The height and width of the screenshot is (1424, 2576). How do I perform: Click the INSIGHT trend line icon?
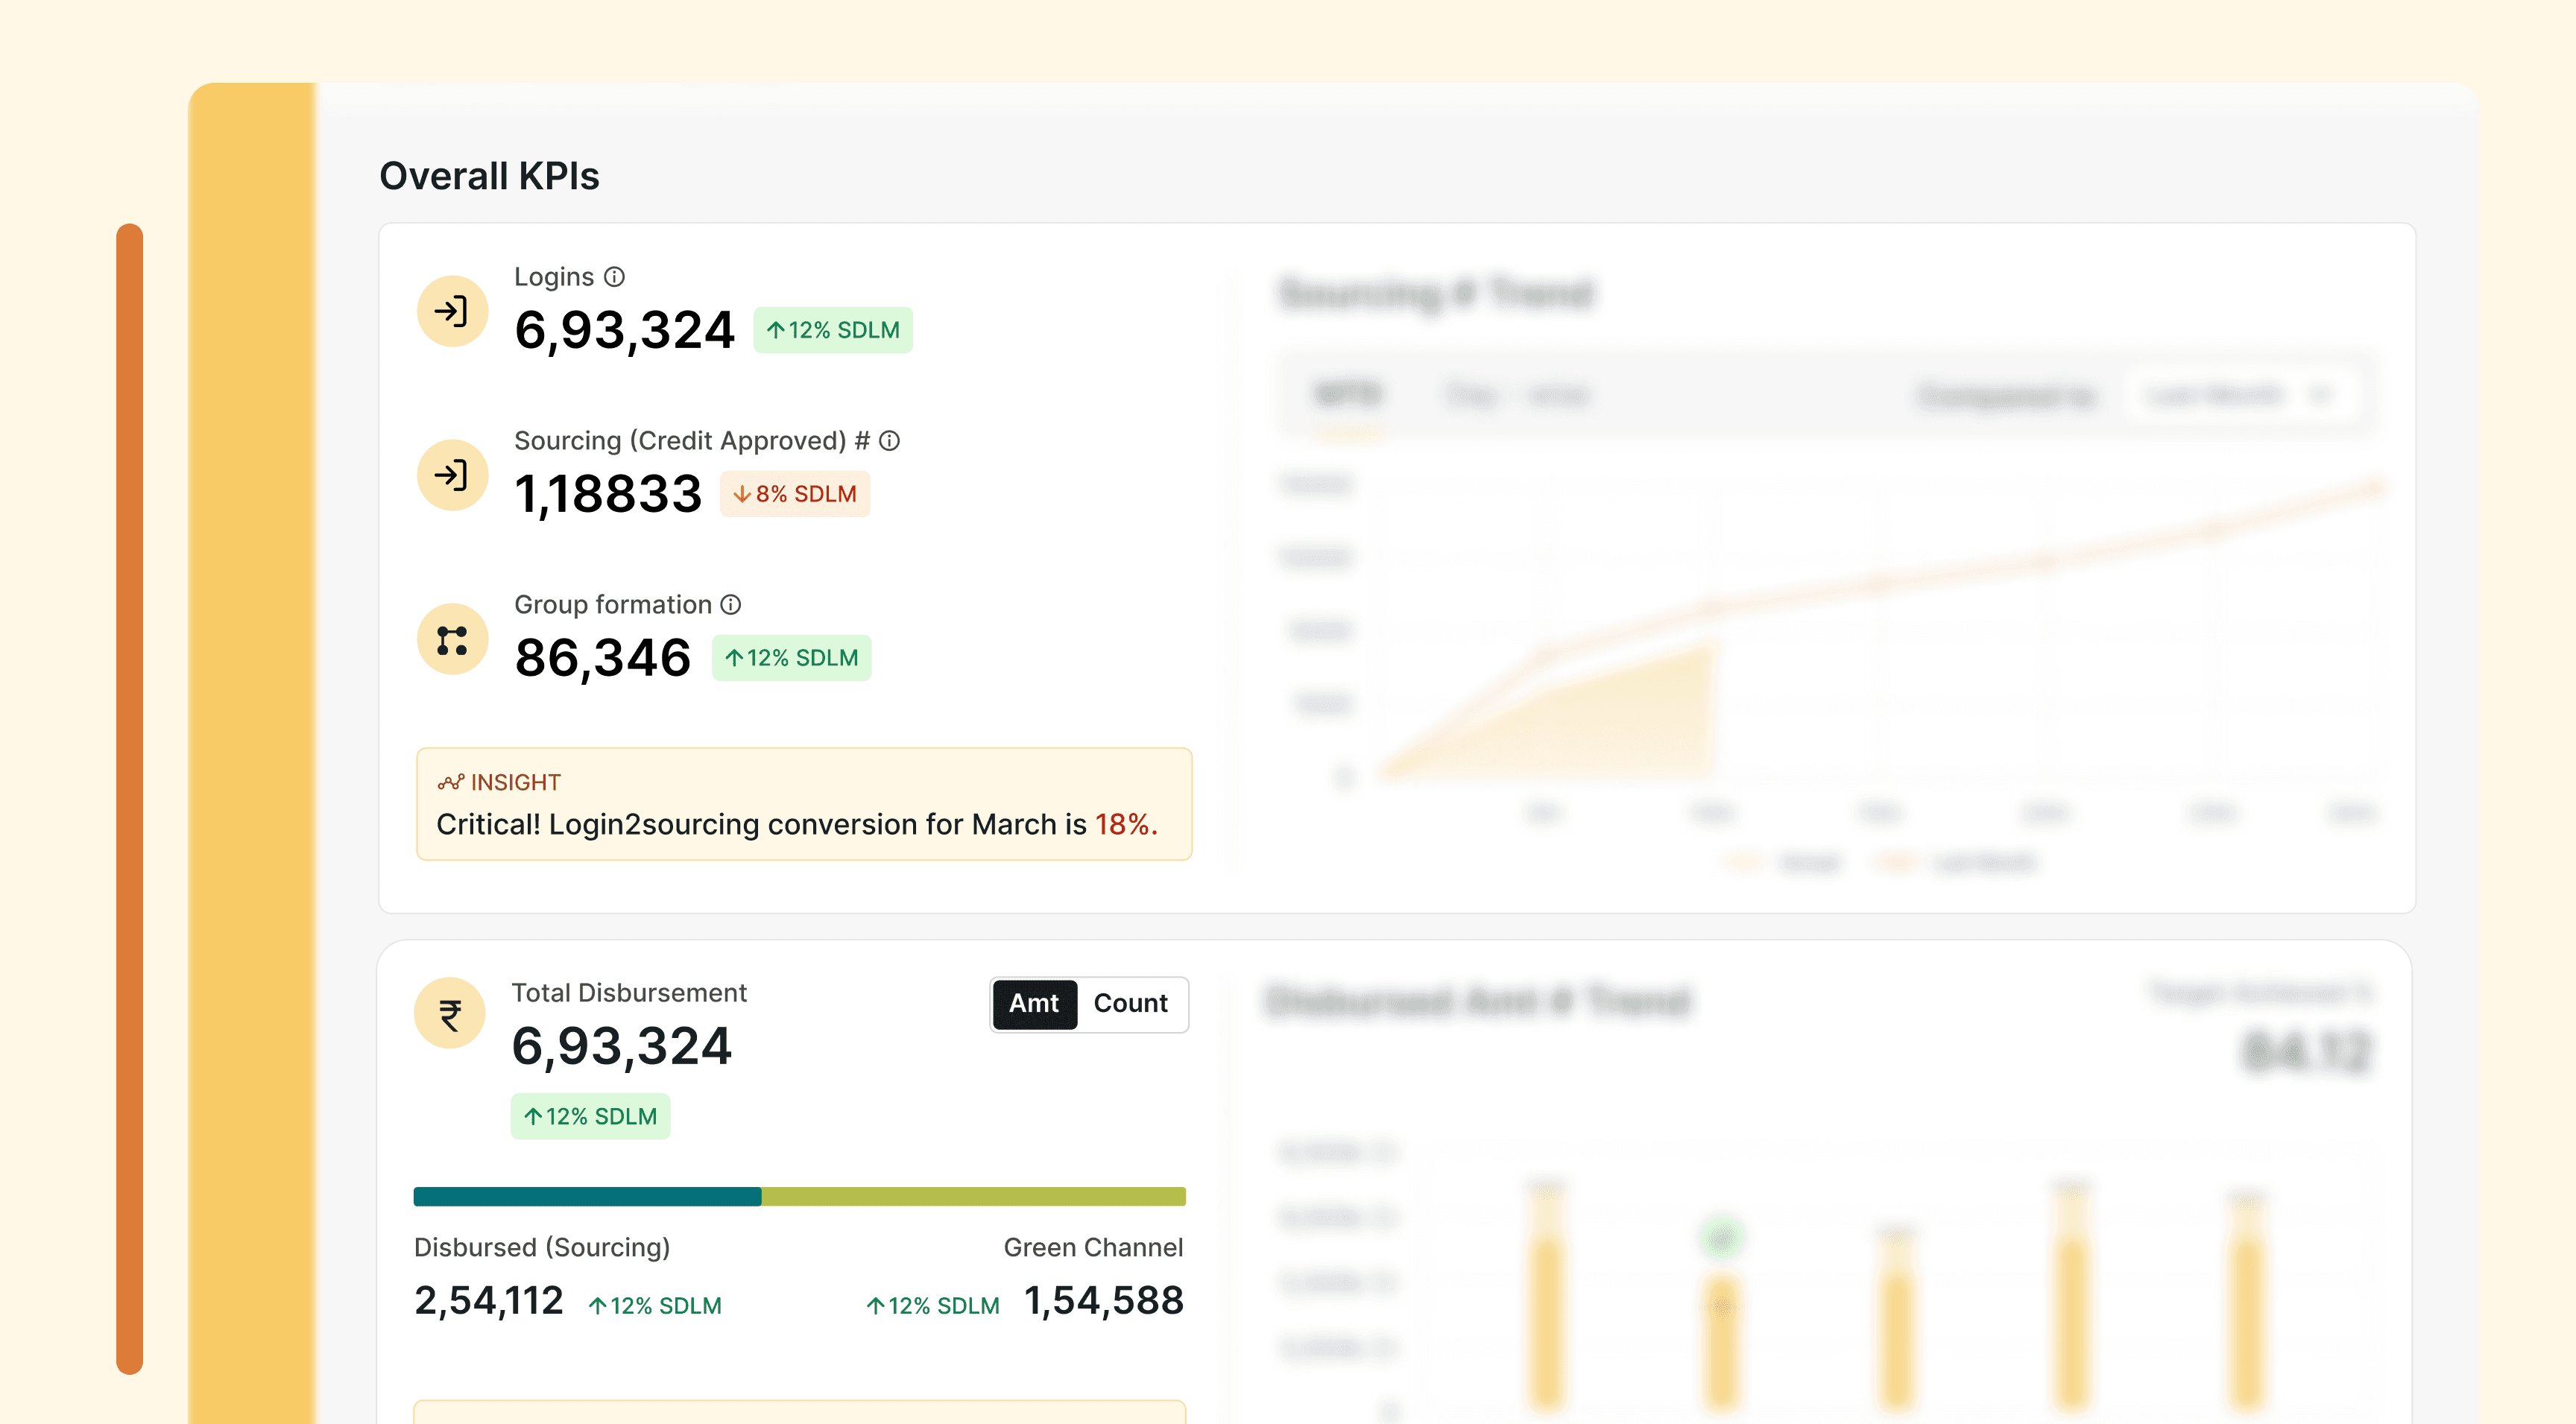pos(451,782)
